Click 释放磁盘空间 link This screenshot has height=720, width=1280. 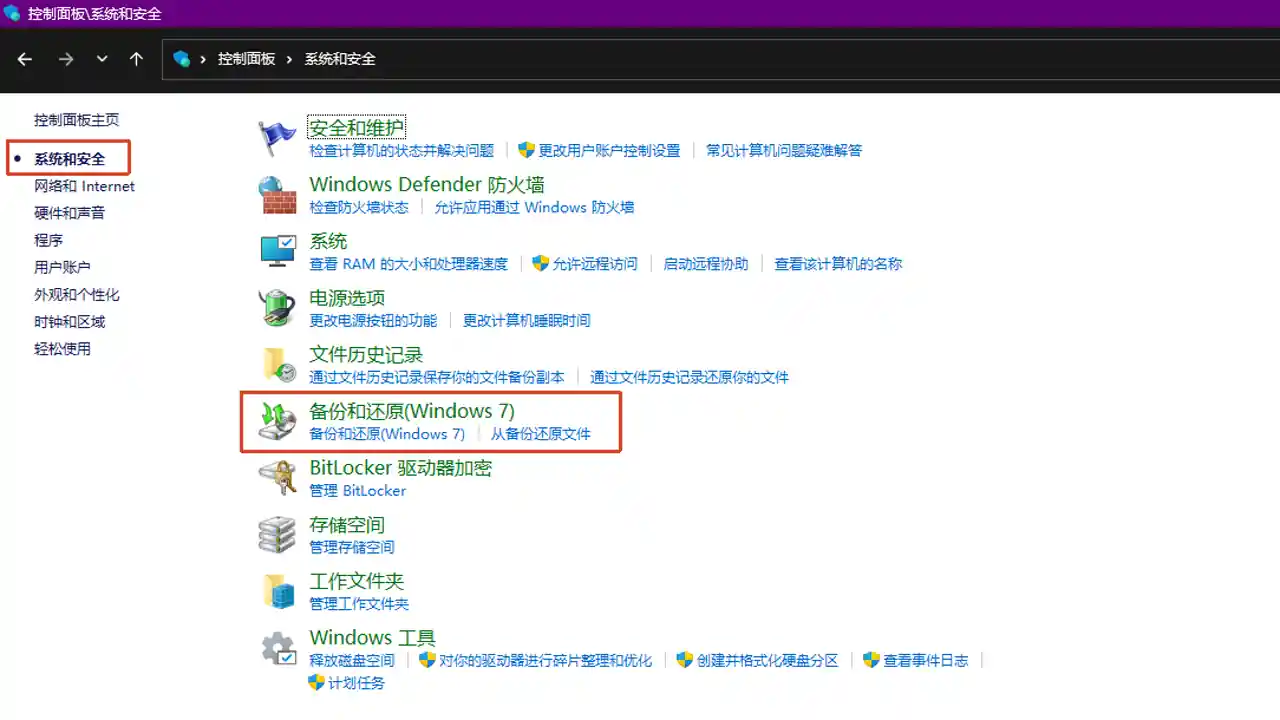tap(352, 661)
